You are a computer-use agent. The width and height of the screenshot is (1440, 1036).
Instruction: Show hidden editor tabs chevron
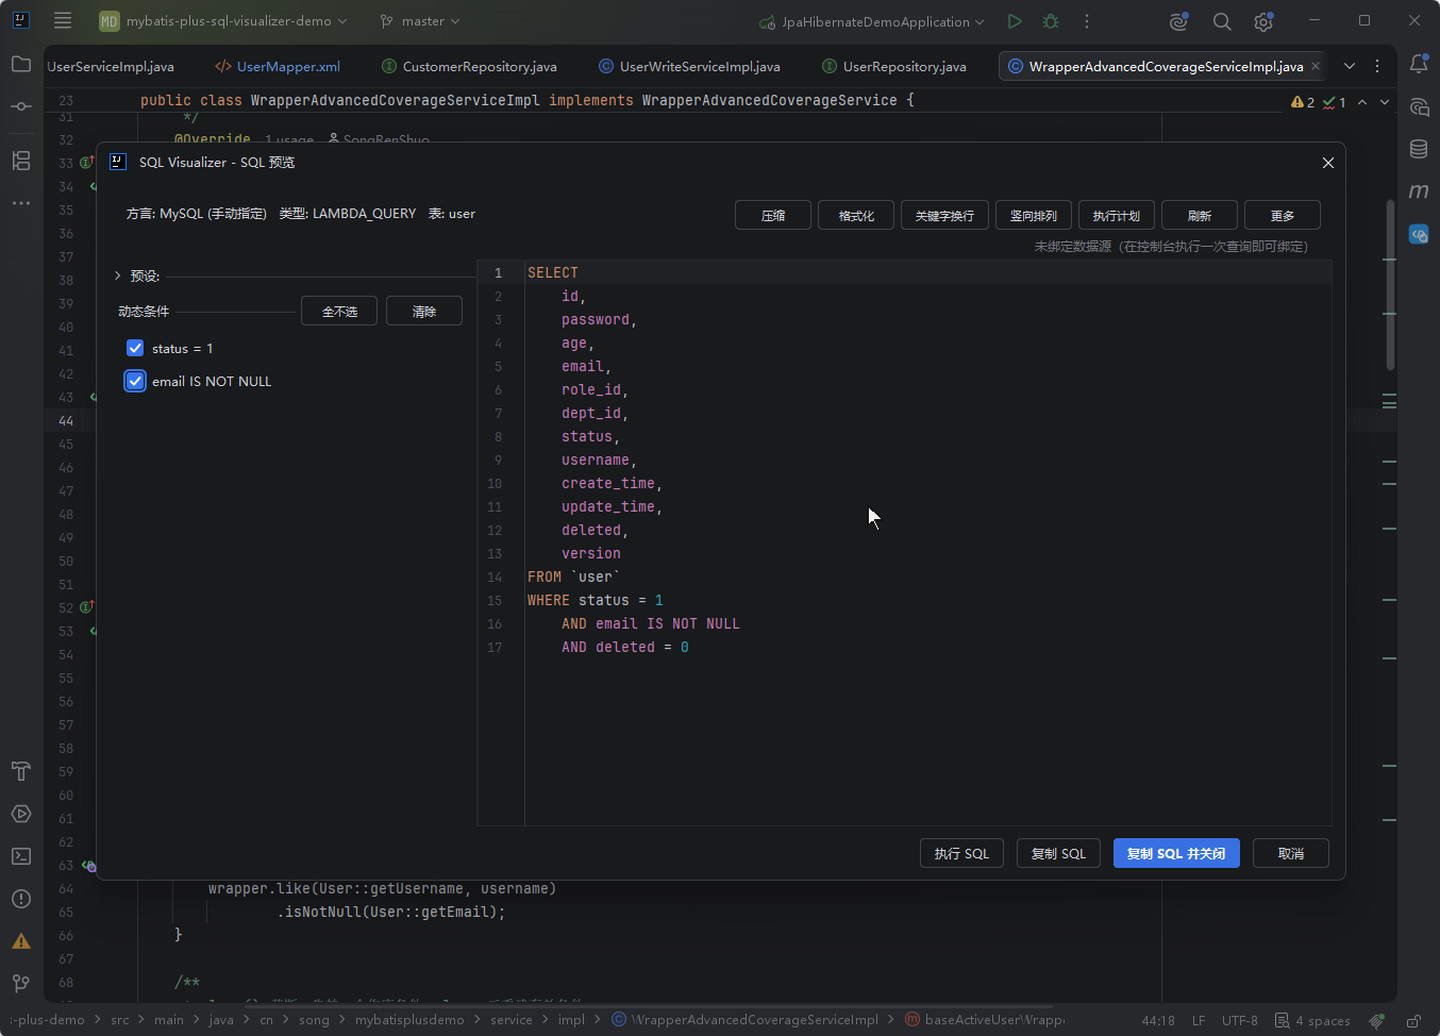pyautogui.click(x=1349, y=66)
